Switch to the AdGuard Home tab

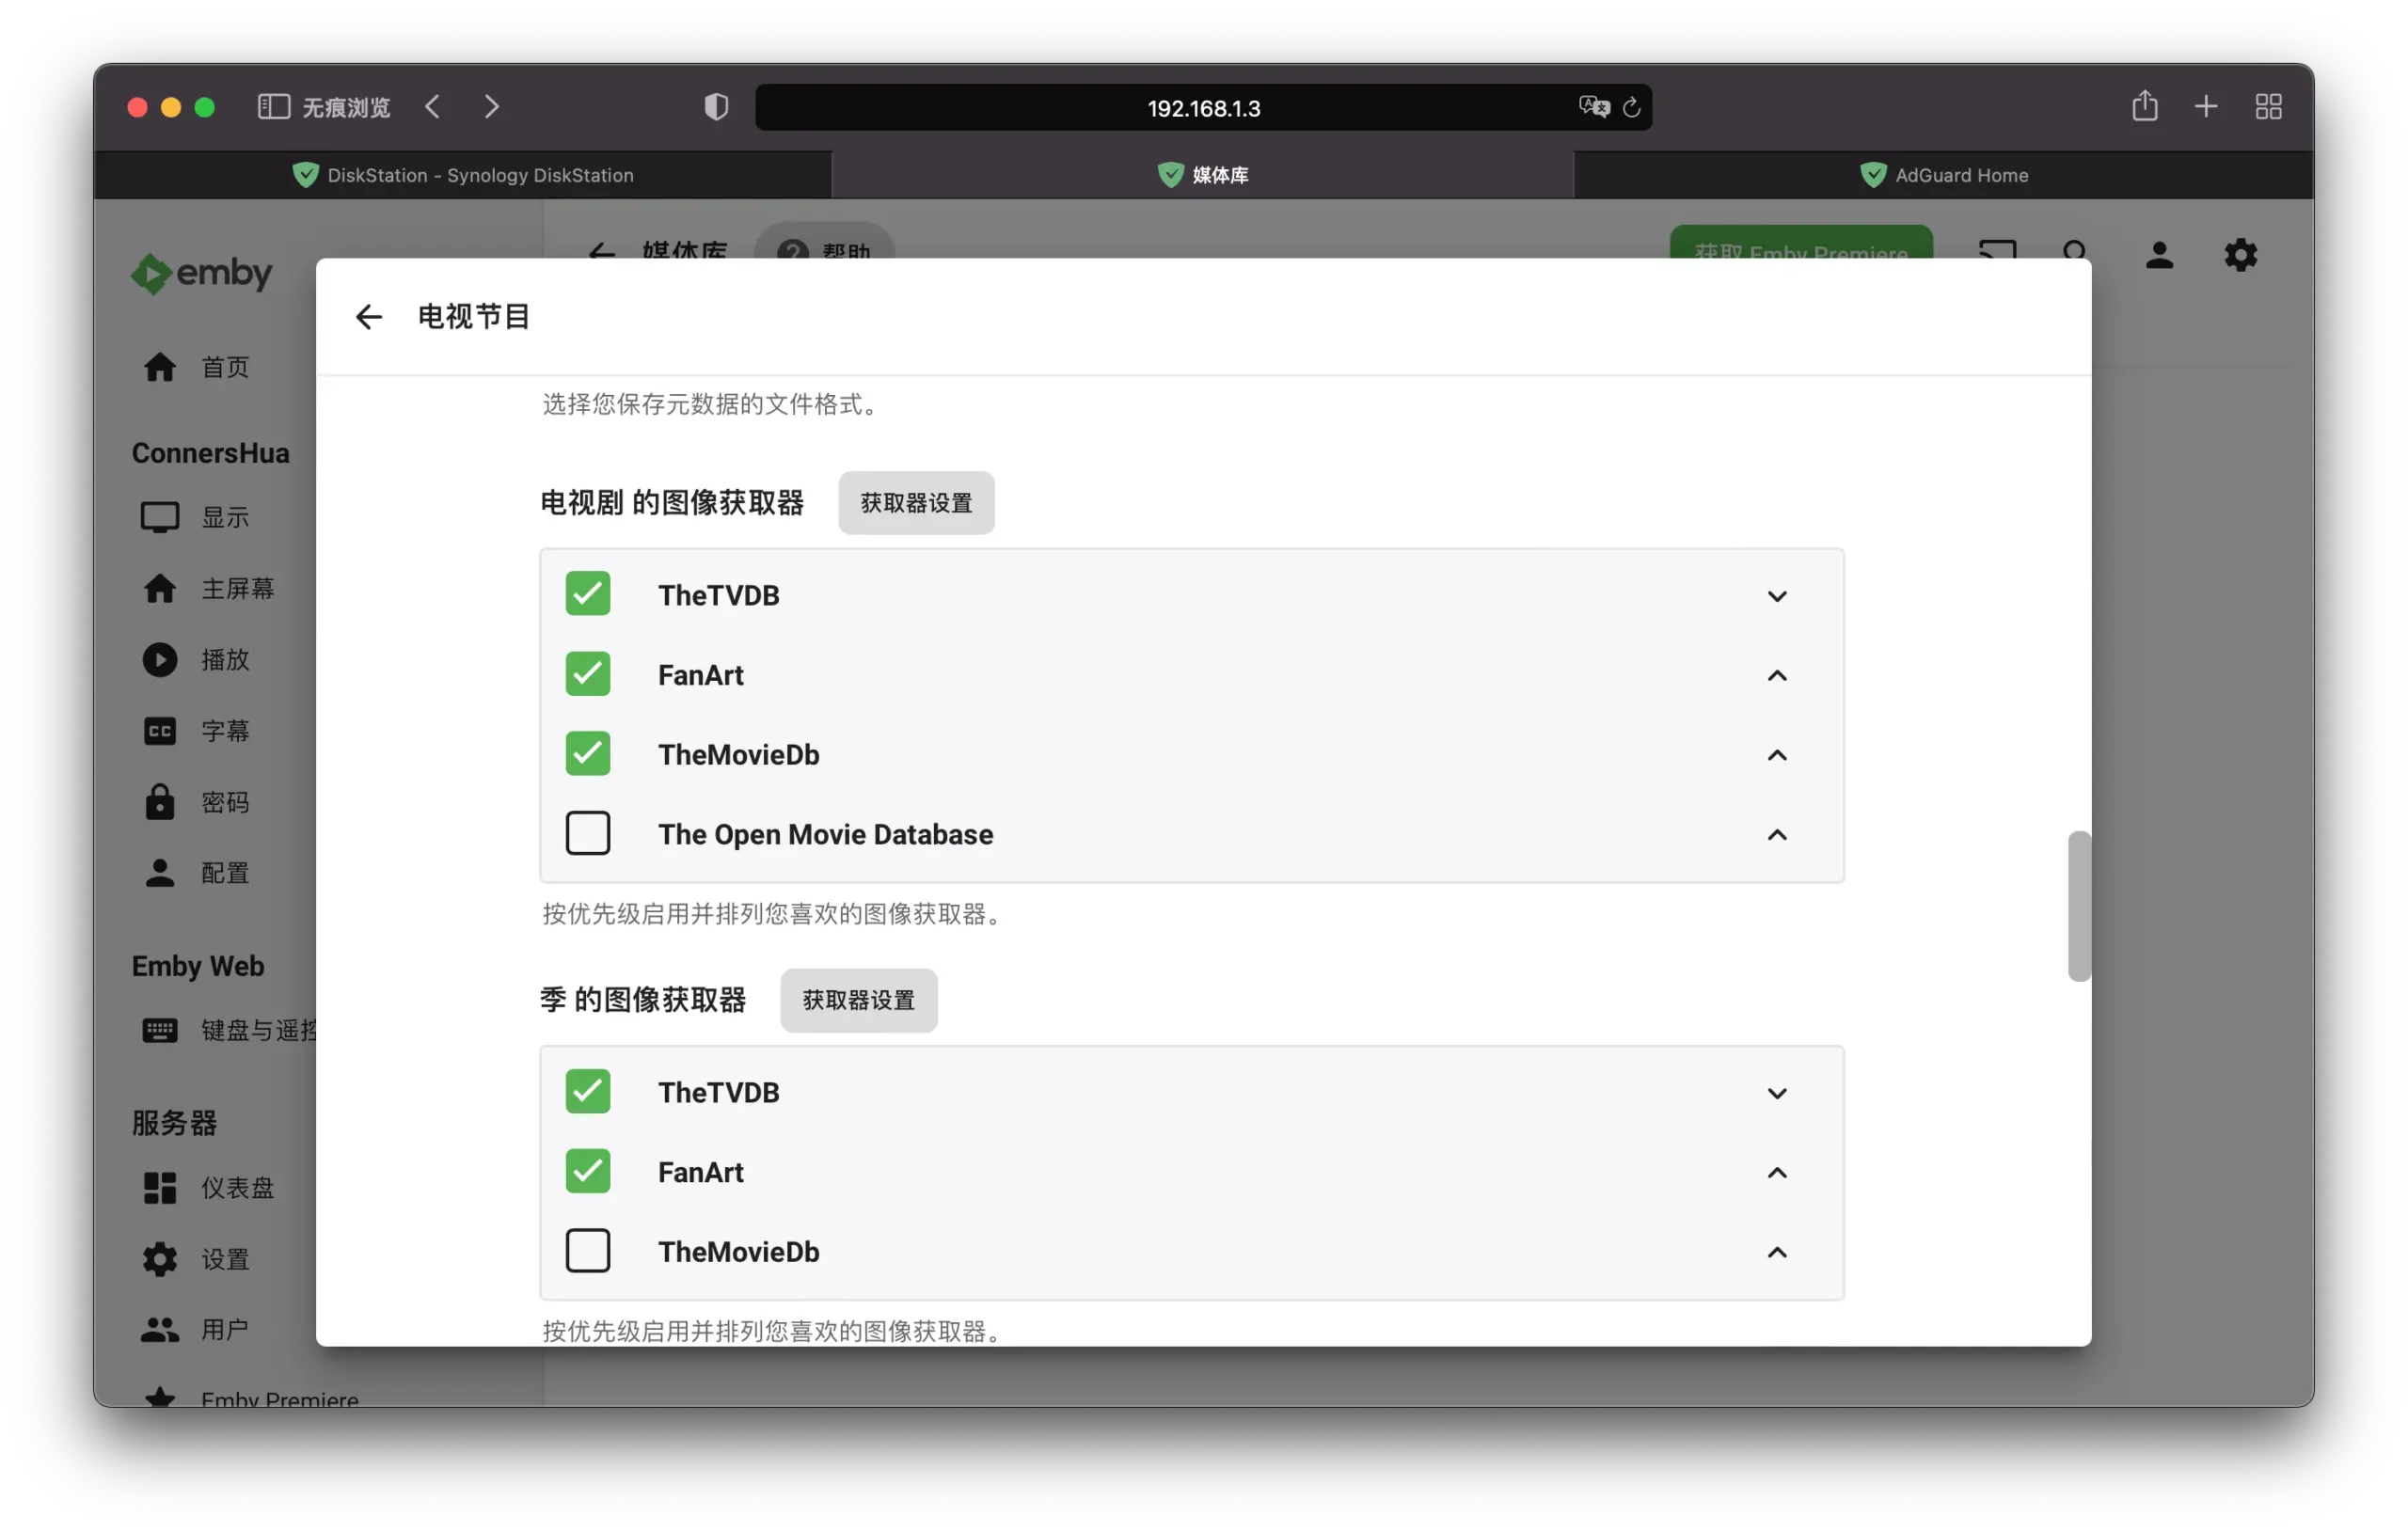coord(1944,175)
